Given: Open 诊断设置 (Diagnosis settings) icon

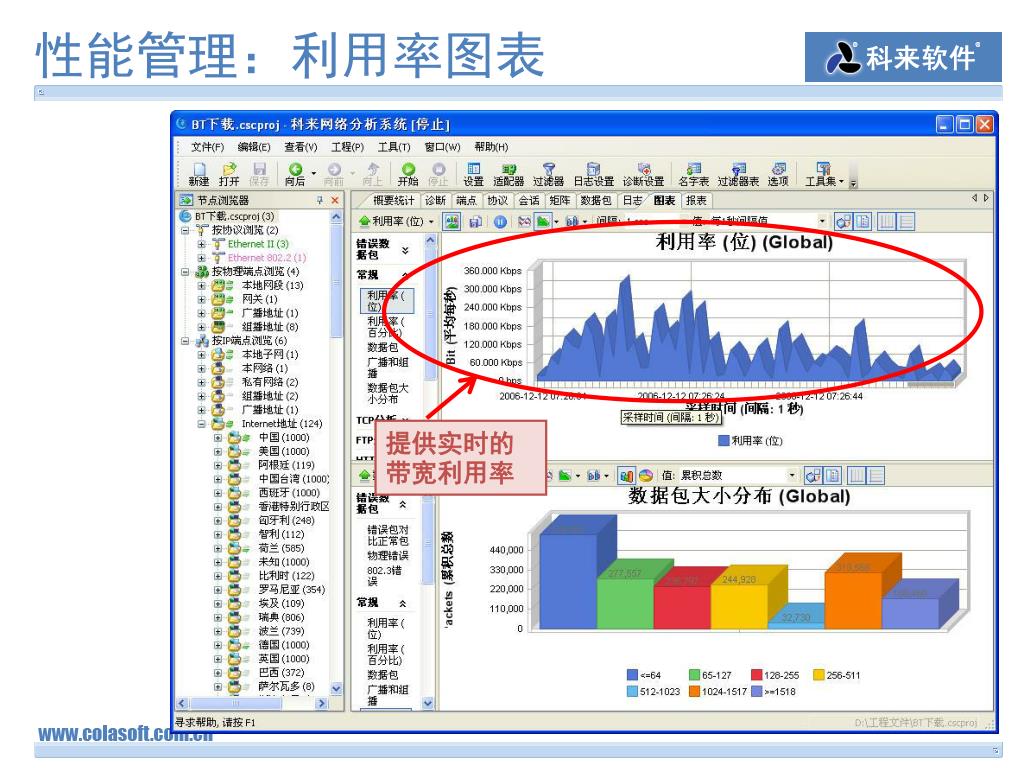Looking at the screenshot, I should [x=643, y=175].
